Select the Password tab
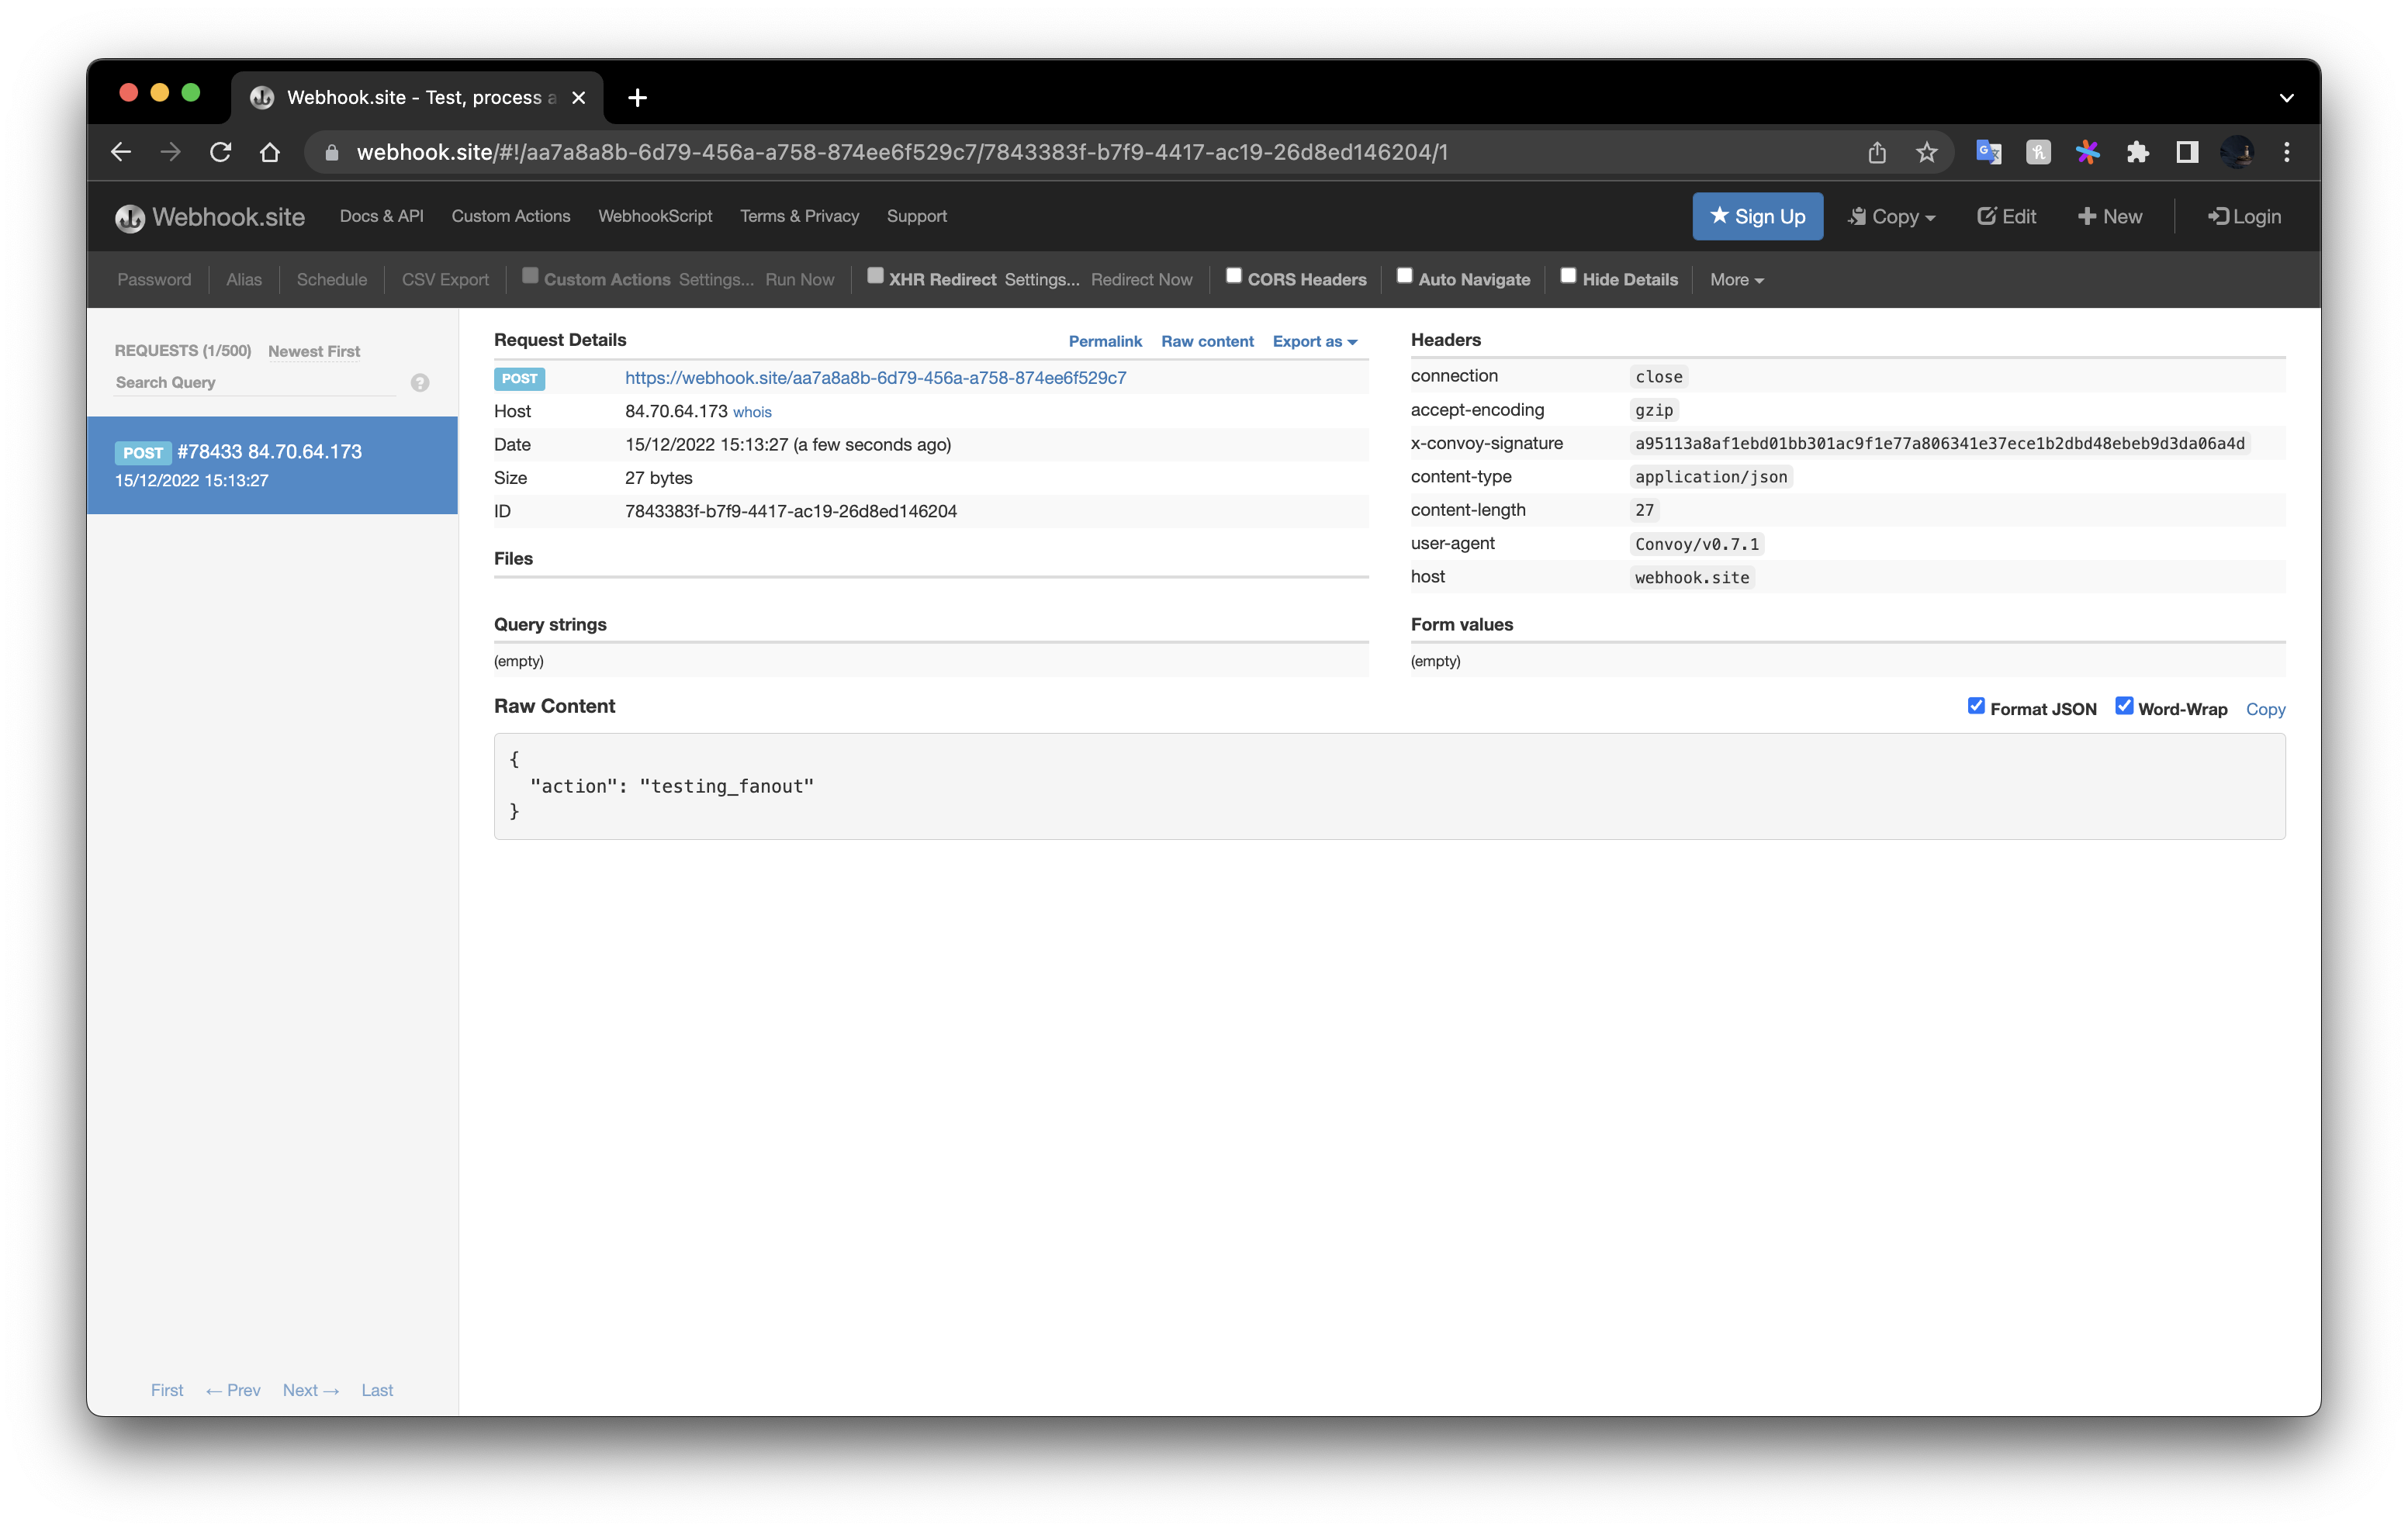Screen dimensions: 2408x1531 (154, 279)
